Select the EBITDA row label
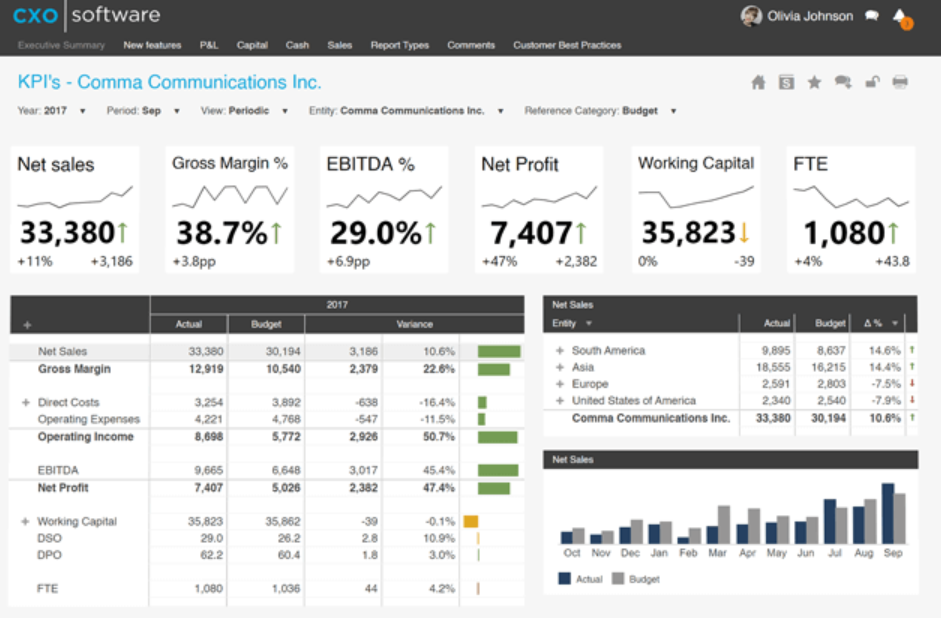 58,470
